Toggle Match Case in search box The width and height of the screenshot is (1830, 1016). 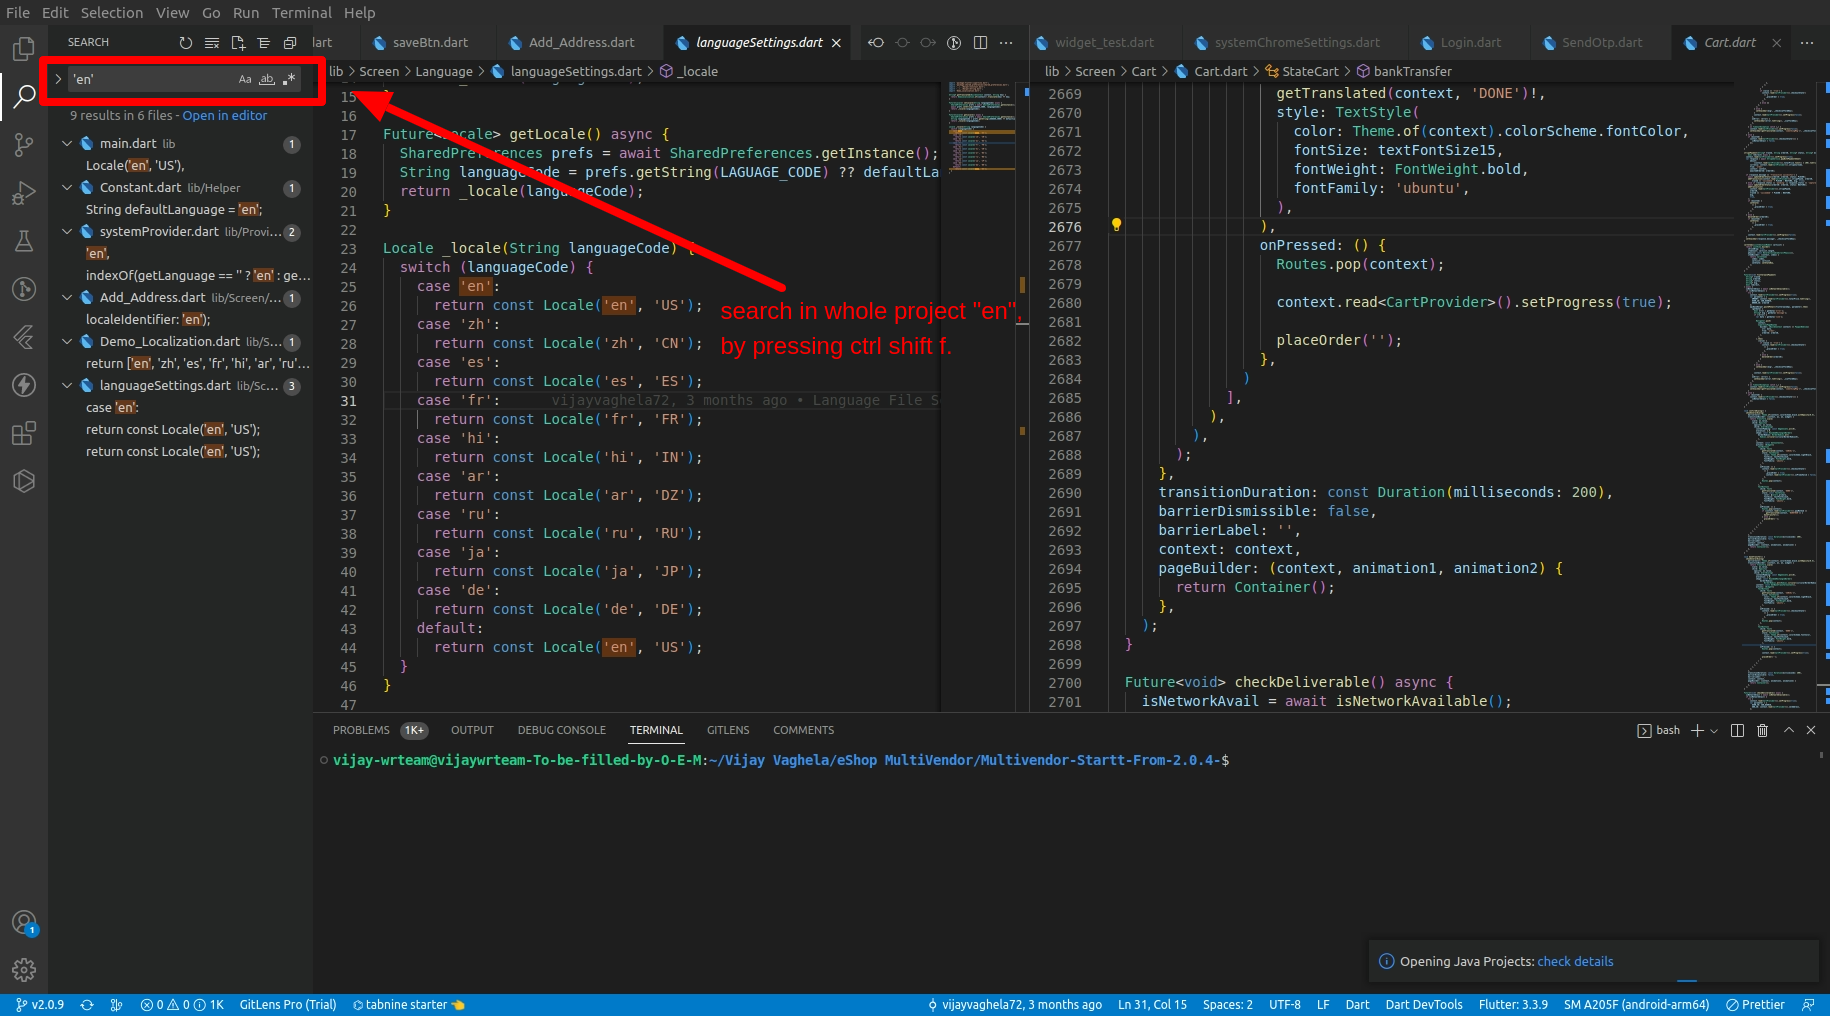[x=245, y=79]
